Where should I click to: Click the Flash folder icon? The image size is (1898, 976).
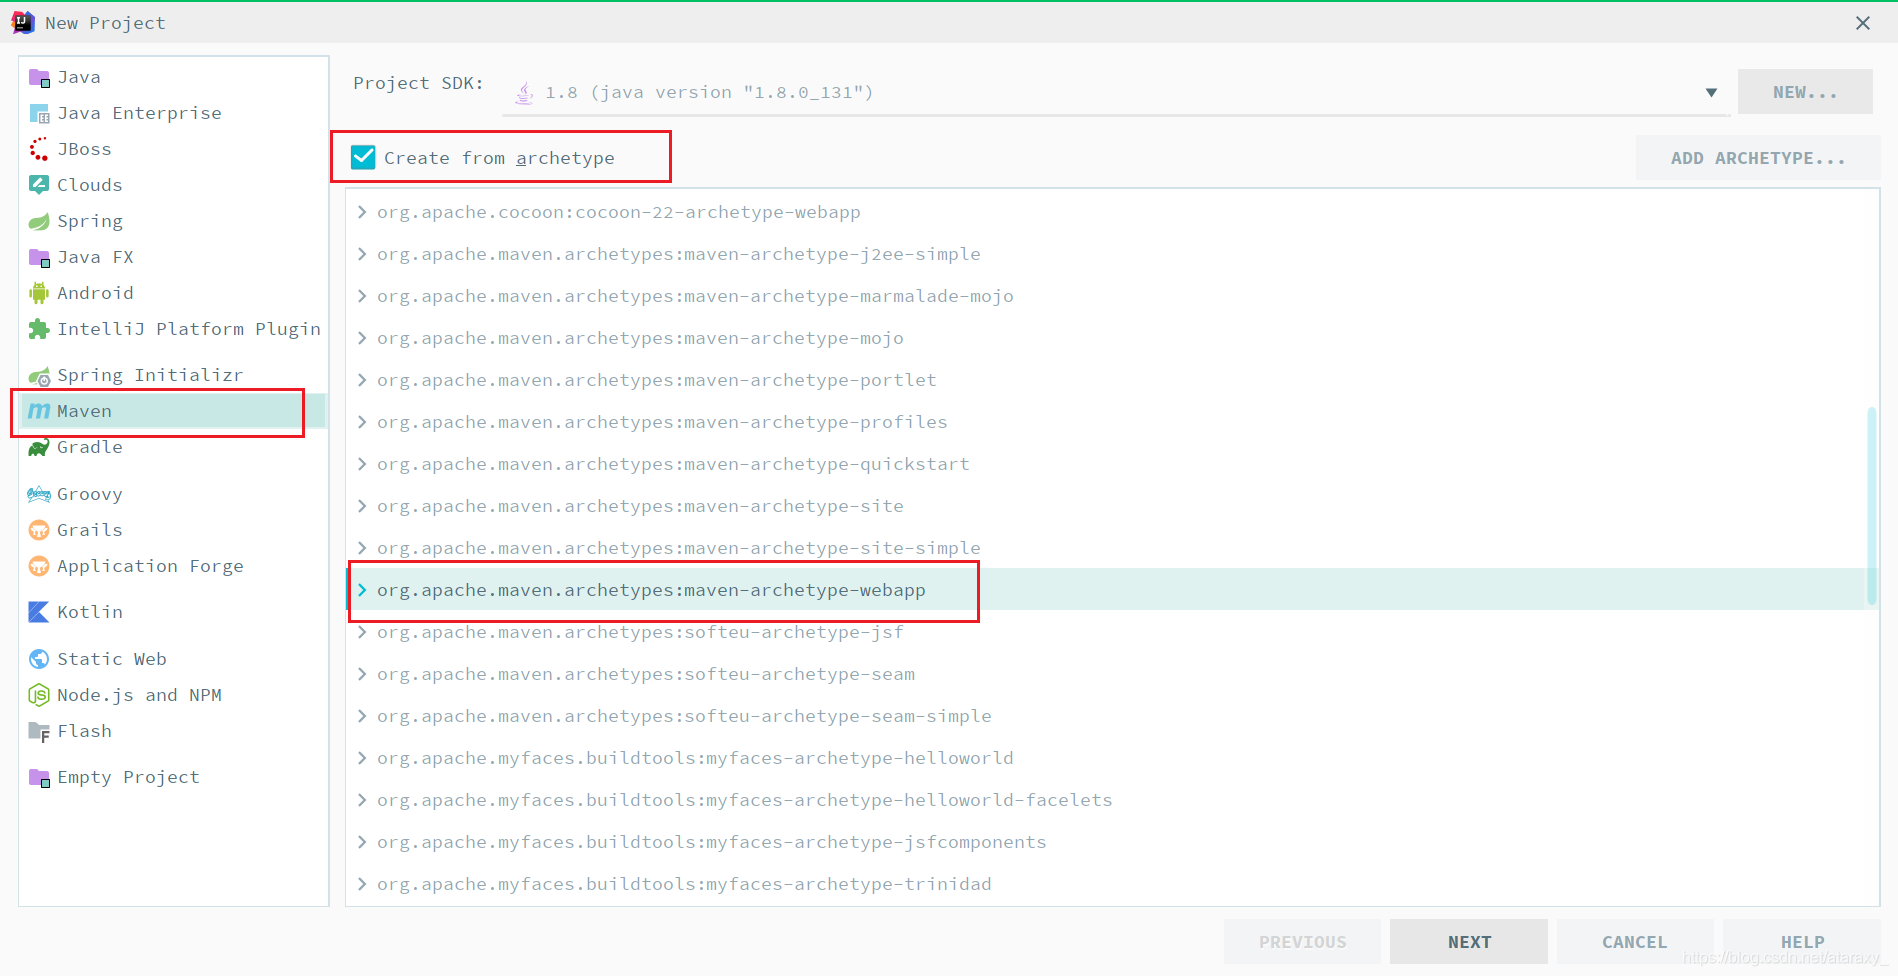click(39, 732)
